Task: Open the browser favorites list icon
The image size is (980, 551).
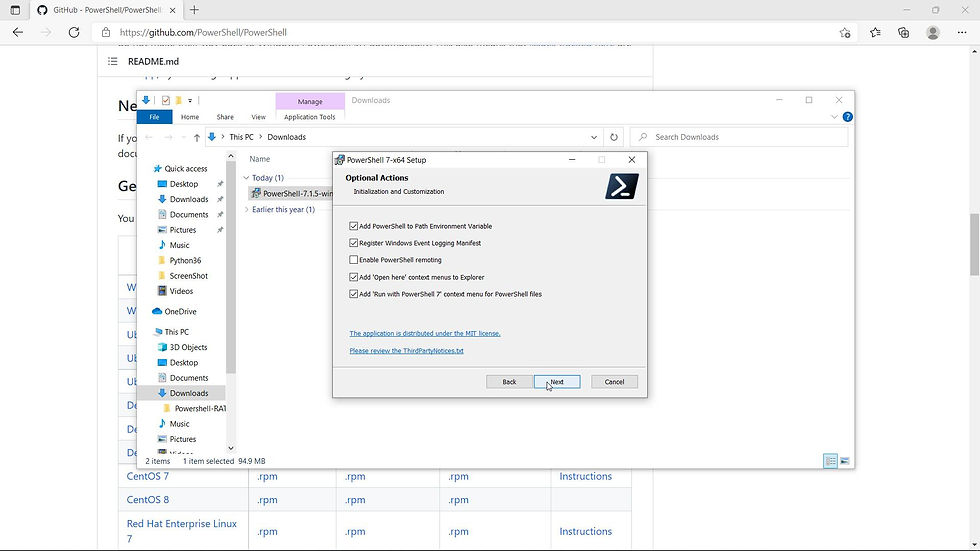Action: (875, 32)
